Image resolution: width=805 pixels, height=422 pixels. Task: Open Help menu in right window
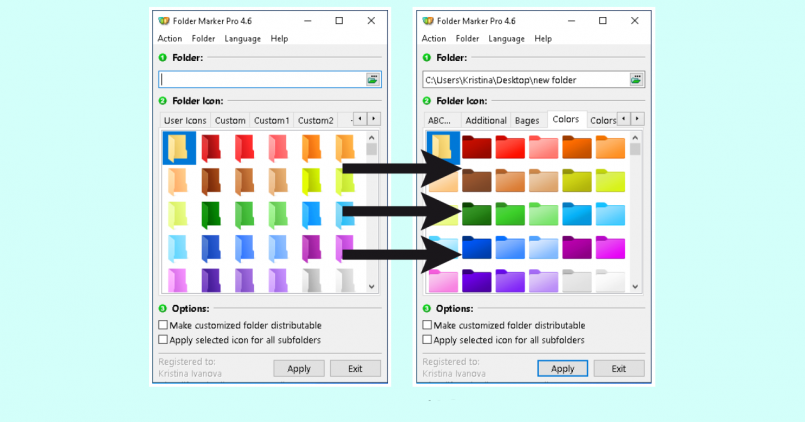pos(543,39)
